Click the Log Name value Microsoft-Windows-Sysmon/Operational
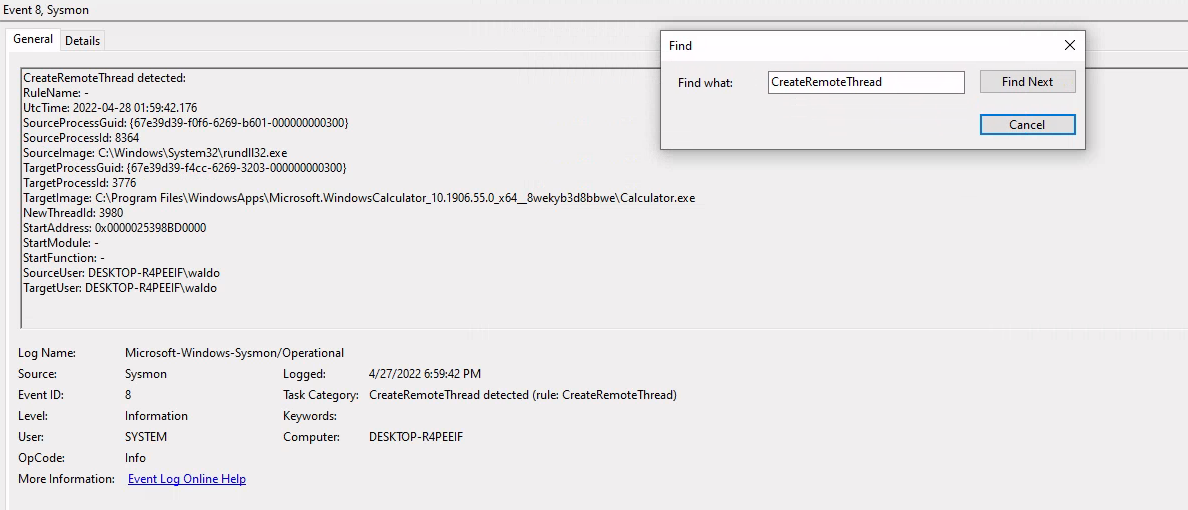 point(234,353)
